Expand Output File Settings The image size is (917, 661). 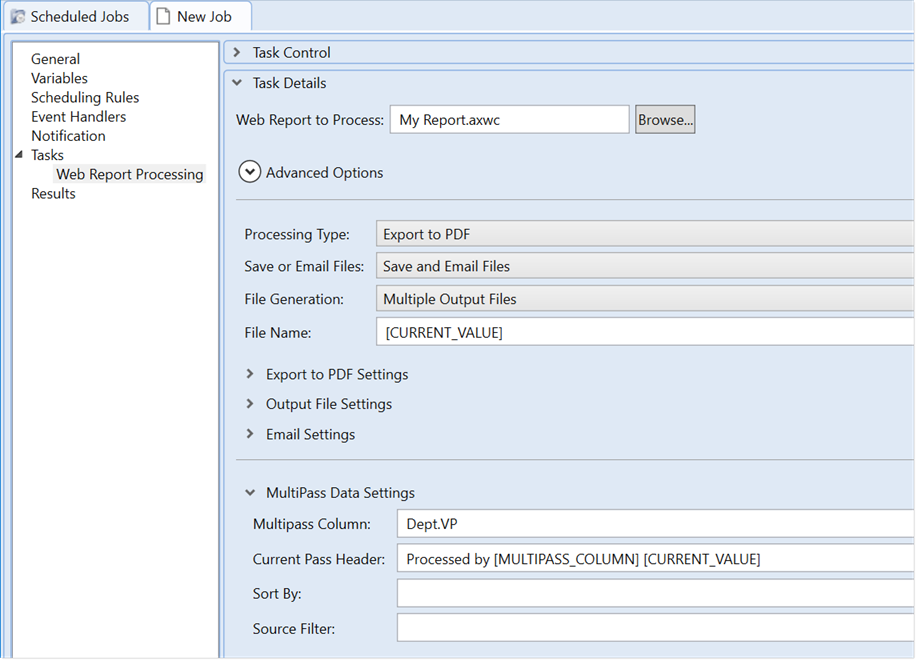point(250,404)
